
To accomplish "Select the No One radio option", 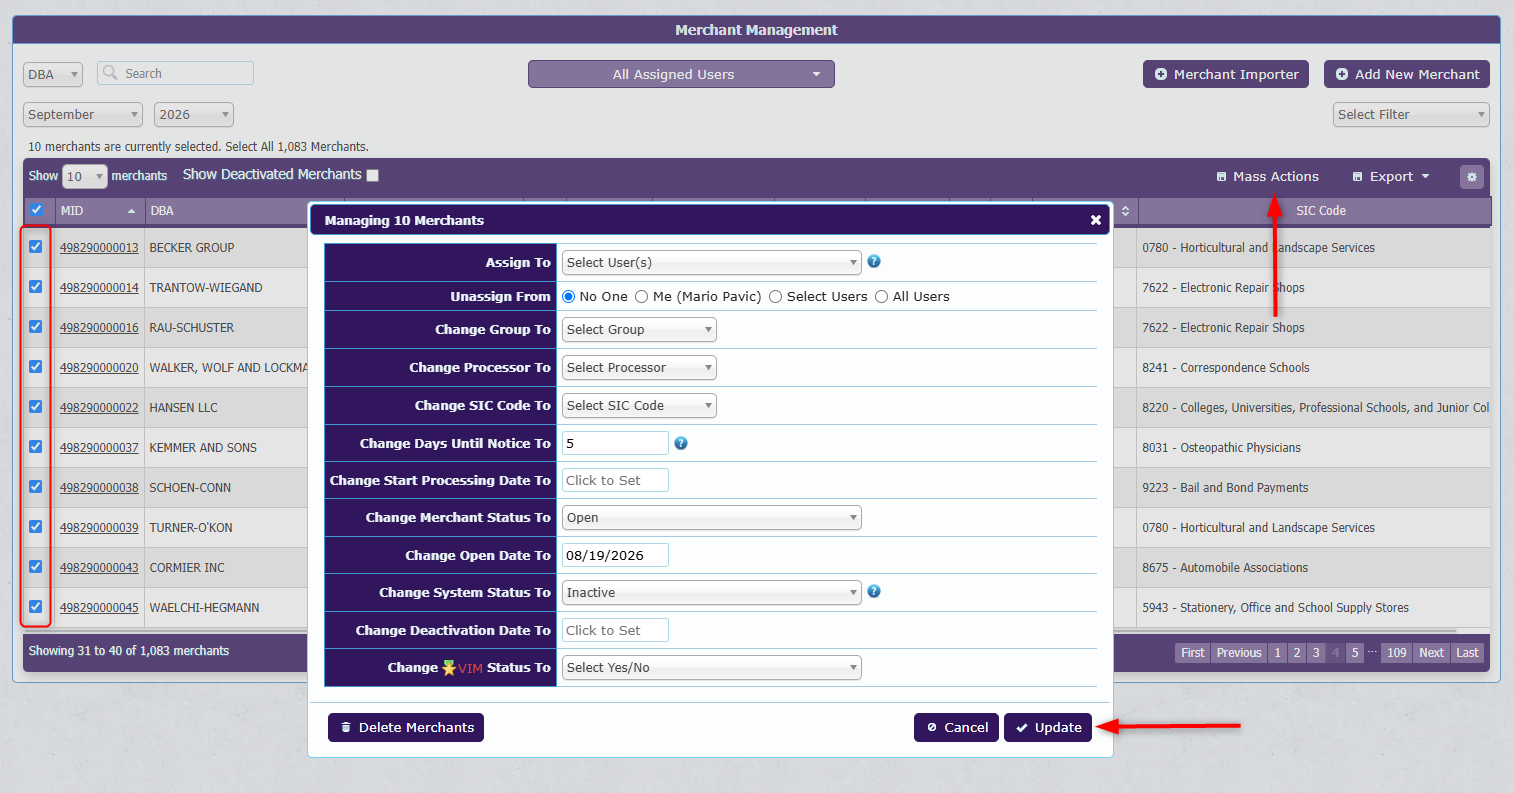I will pyautogui.click(x=569, y=297).
